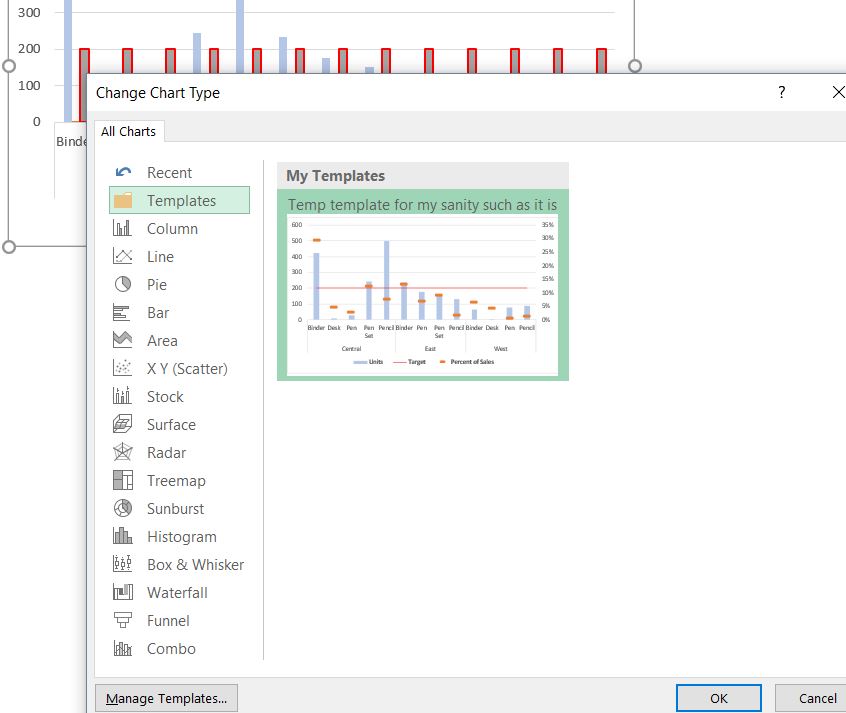Viewport: 846px width, 713px height.
Task: Click the 200 axis label in background chart
Action: click(29, 49)
